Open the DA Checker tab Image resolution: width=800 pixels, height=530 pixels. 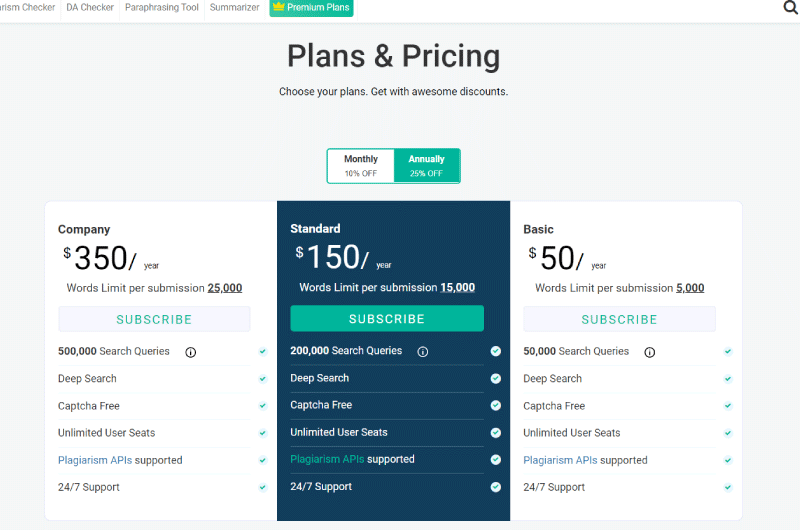point(90,7)
